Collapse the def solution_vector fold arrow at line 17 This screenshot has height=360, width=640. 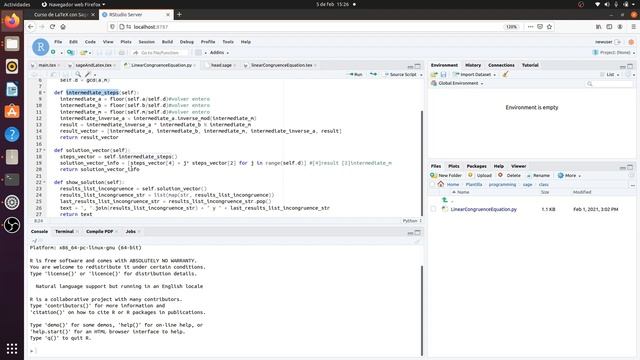44,150
